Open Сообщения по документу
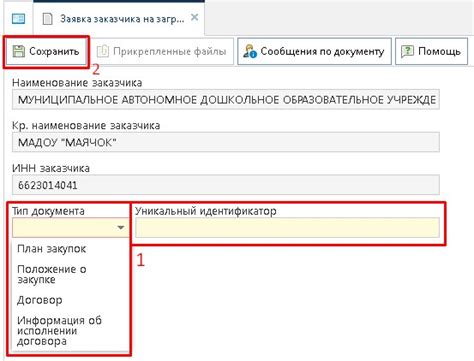This screenshot has width=474, height=361. pyautogui.click(x=314, y=51)
